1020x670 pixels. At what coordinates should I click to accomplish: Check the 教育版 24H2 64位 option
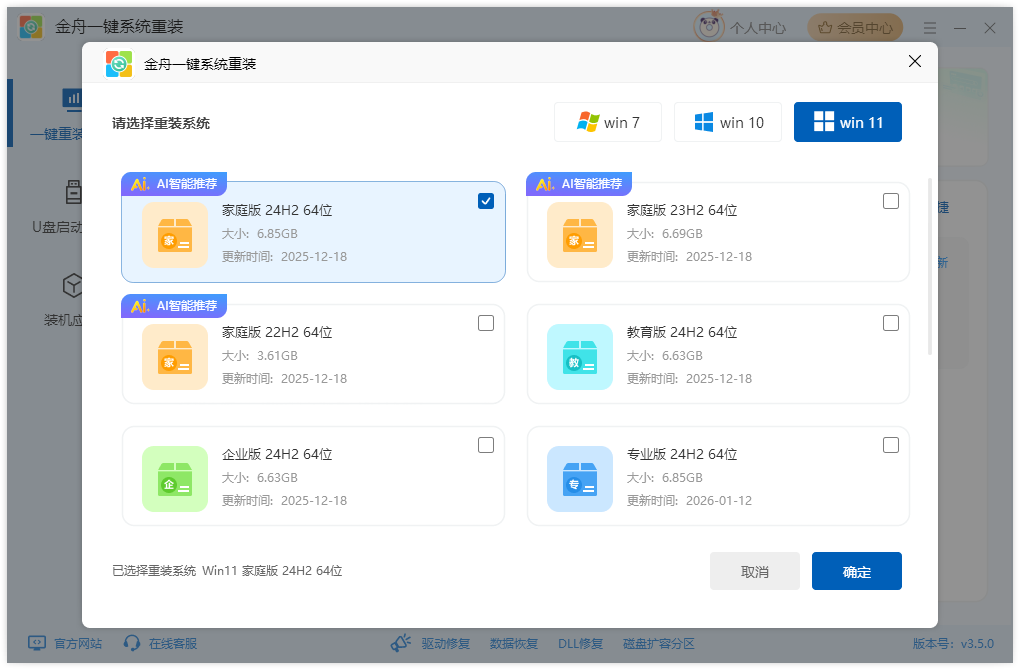click(891, 322)
